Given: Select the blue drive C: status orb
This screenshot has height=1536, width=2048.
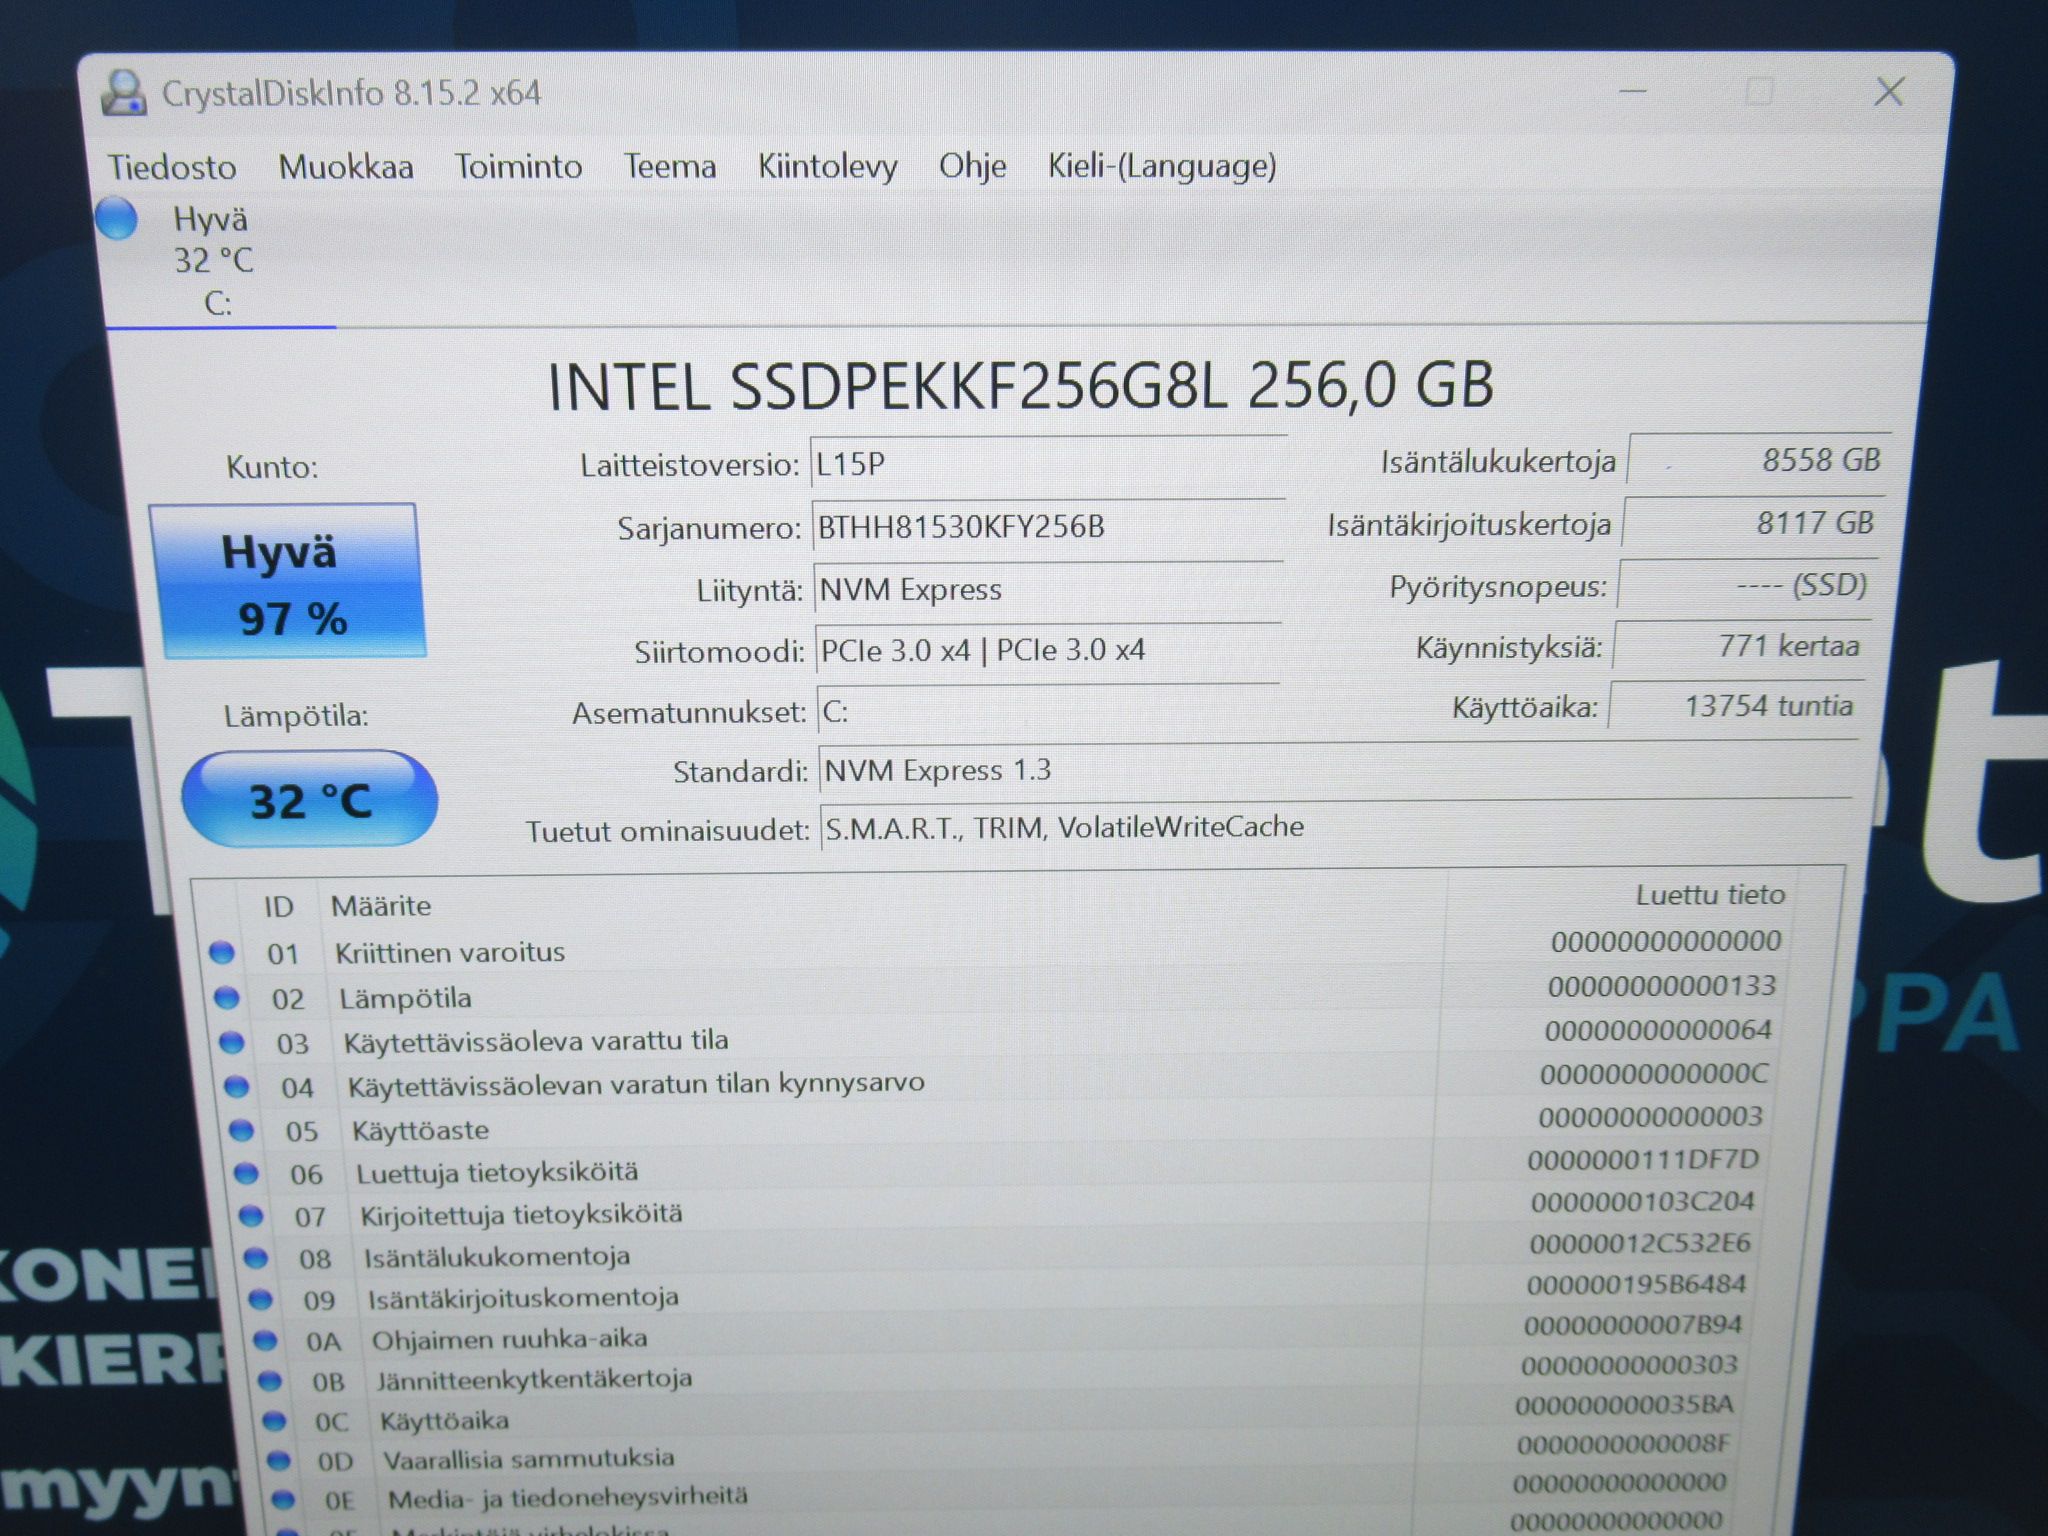Looking at the screenshot, I should point(117,219).
